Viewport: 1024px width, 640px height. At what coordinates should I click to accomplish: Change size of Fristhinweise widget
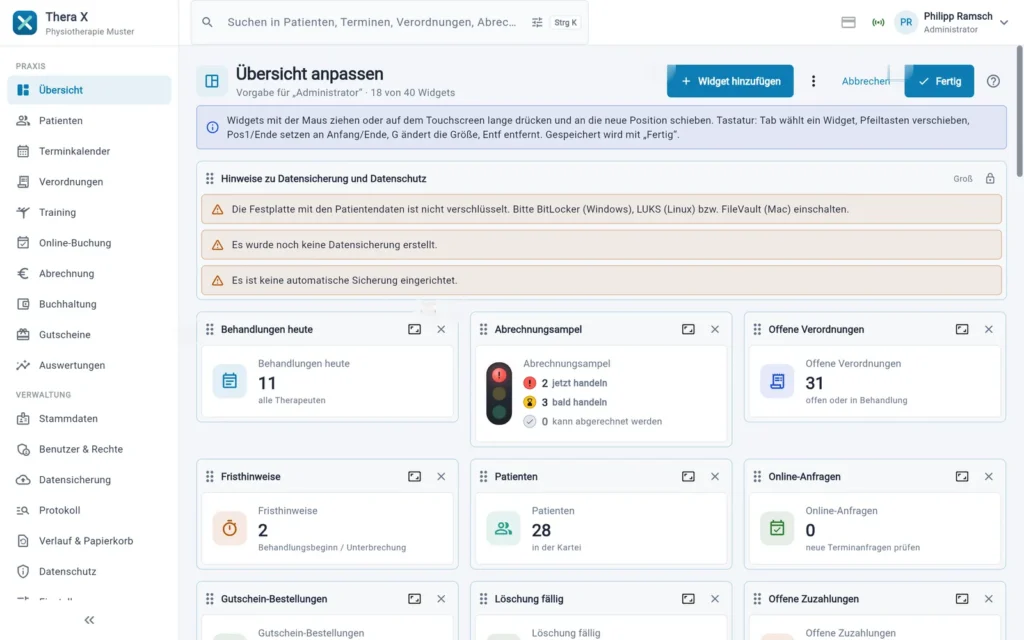[415, 477]
